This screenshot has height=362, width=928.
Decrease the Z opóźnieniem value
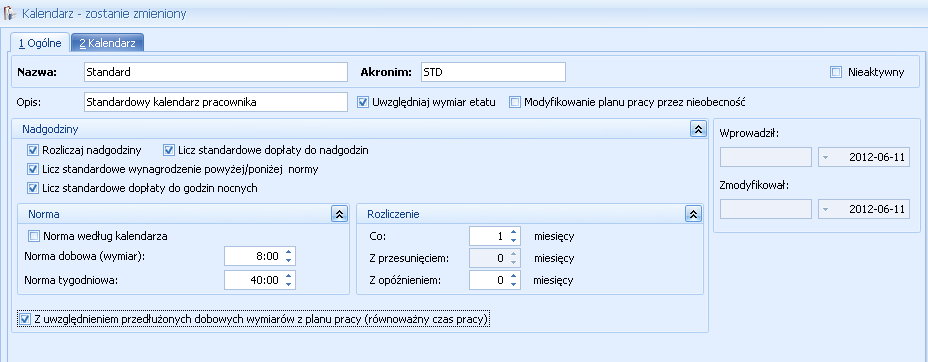(513, 285)
